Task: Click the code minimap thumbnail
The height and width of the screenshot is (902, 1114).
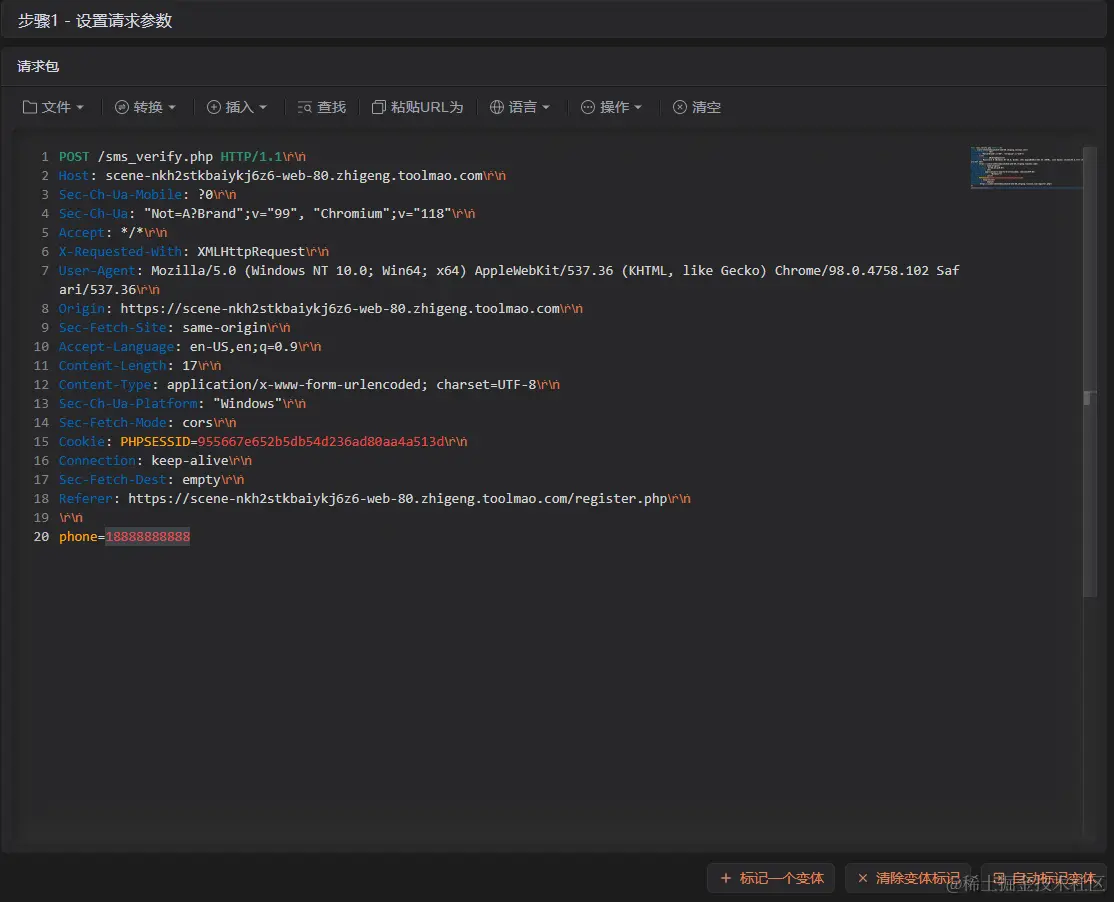Action: click(x=1027, y=168)
